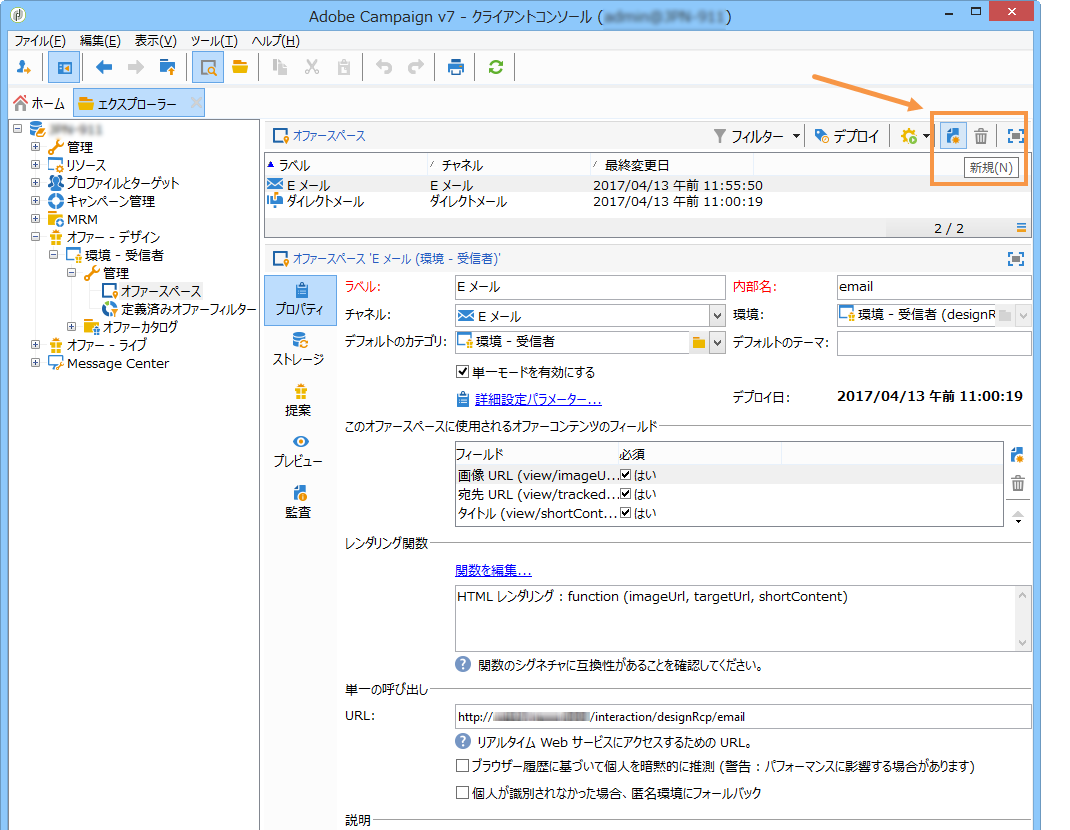Click the ラベル input field
The height and width of the screenshot is (830, 1070).
point(590,287)
